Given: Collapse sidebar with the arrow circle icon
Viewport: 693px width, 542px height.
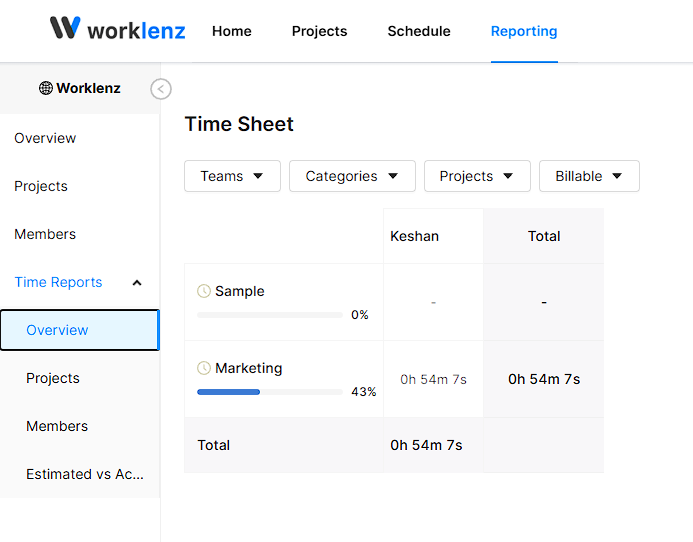Looking at the screenshot, I should point(161,89).
